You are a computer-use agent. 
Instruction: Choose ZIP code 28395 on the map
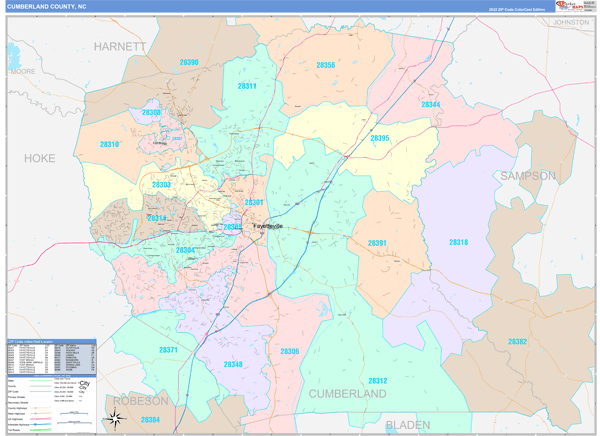point(380,138)
